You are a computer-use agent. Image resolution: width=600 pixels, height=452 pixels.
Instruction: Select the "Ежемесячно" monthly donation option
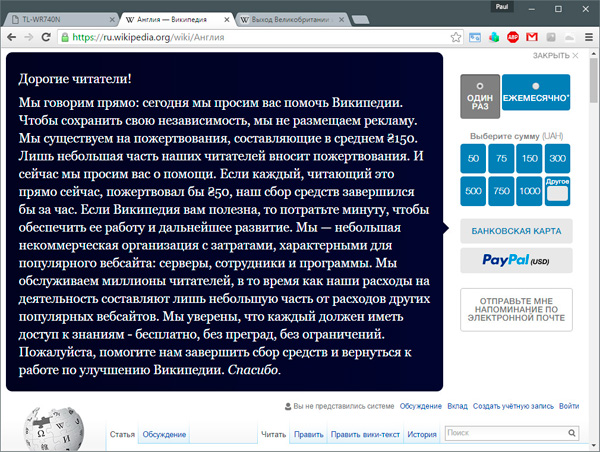pos(536,94)
